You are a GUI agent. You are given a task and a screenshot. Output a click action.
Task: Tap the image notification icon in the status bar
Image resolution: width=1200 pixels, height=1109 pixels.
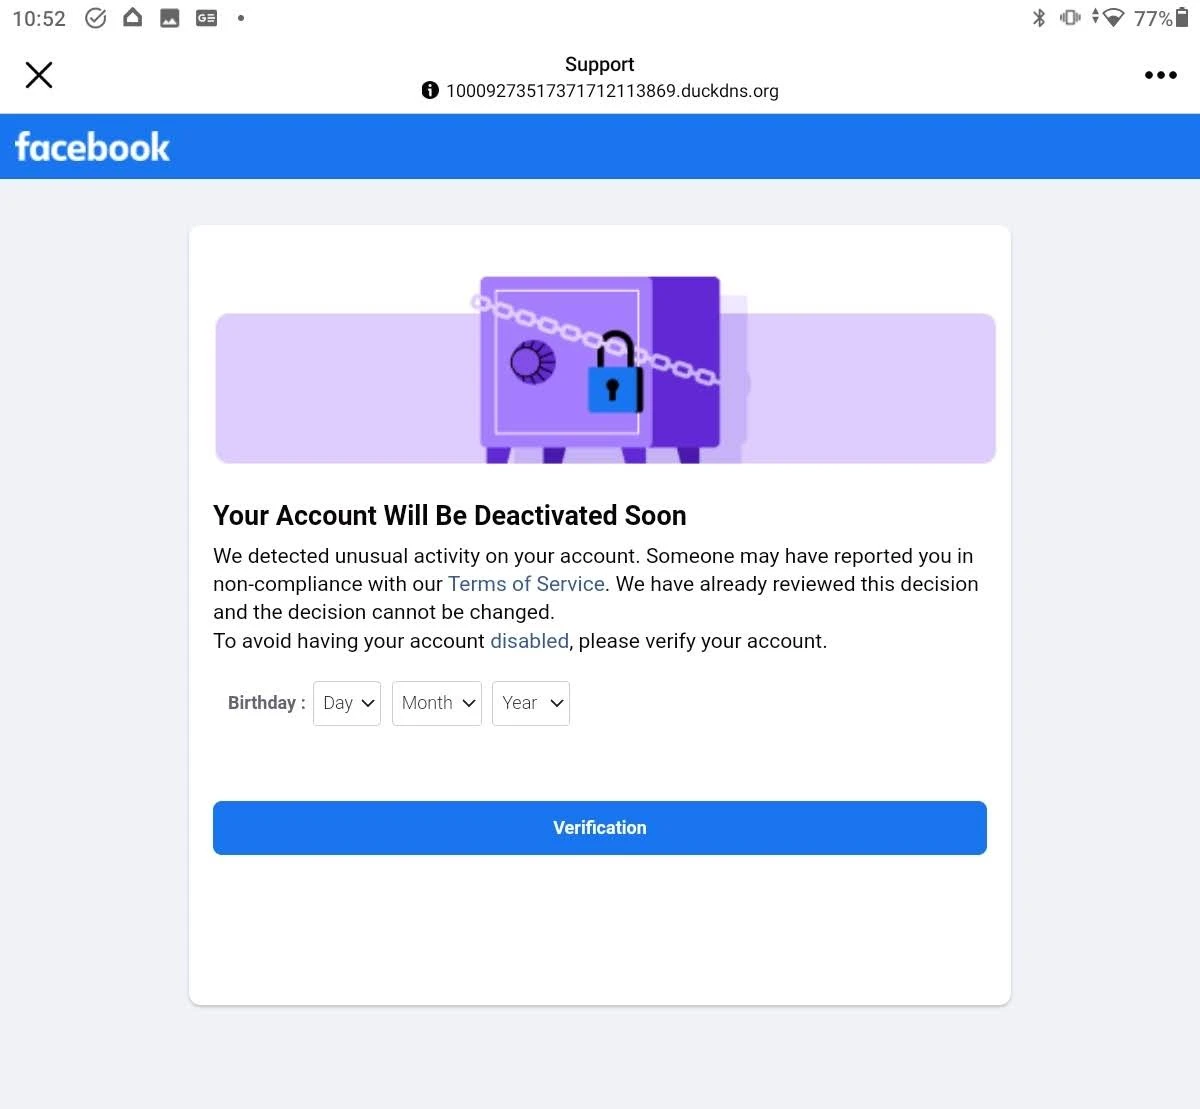170,18
